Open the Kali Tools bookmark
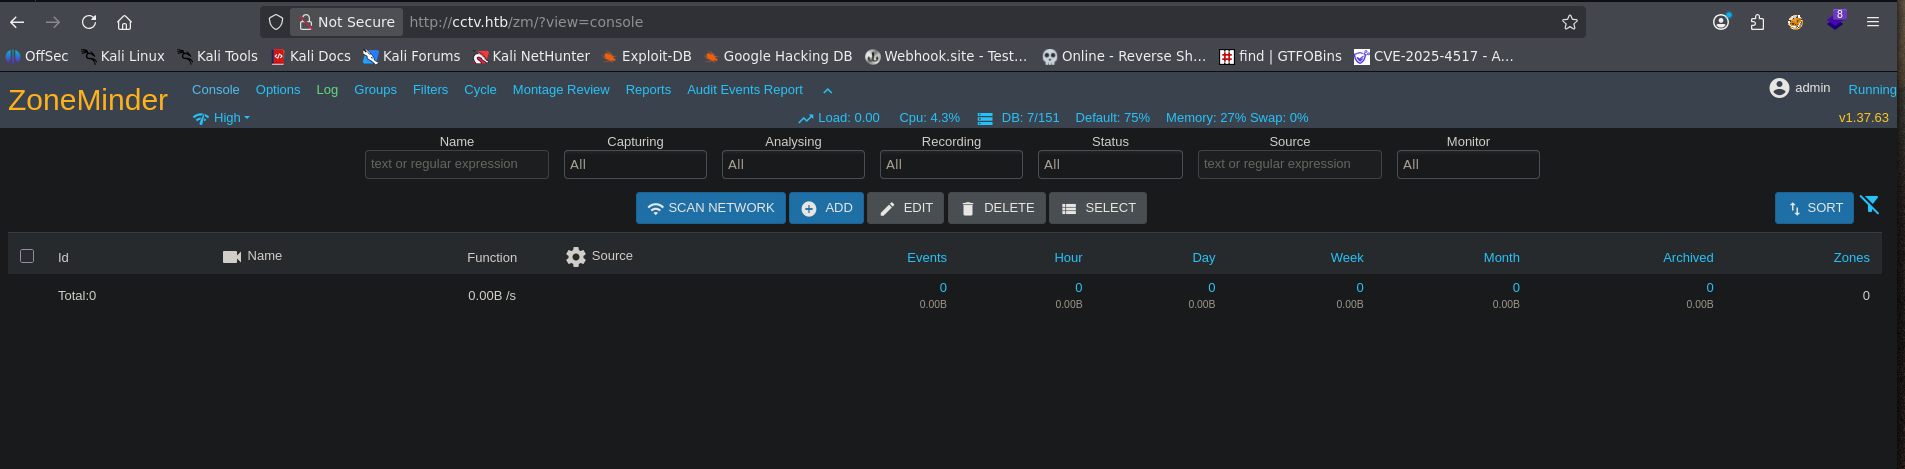This screenshot has height=469, width=1905. tap(218, 57)
